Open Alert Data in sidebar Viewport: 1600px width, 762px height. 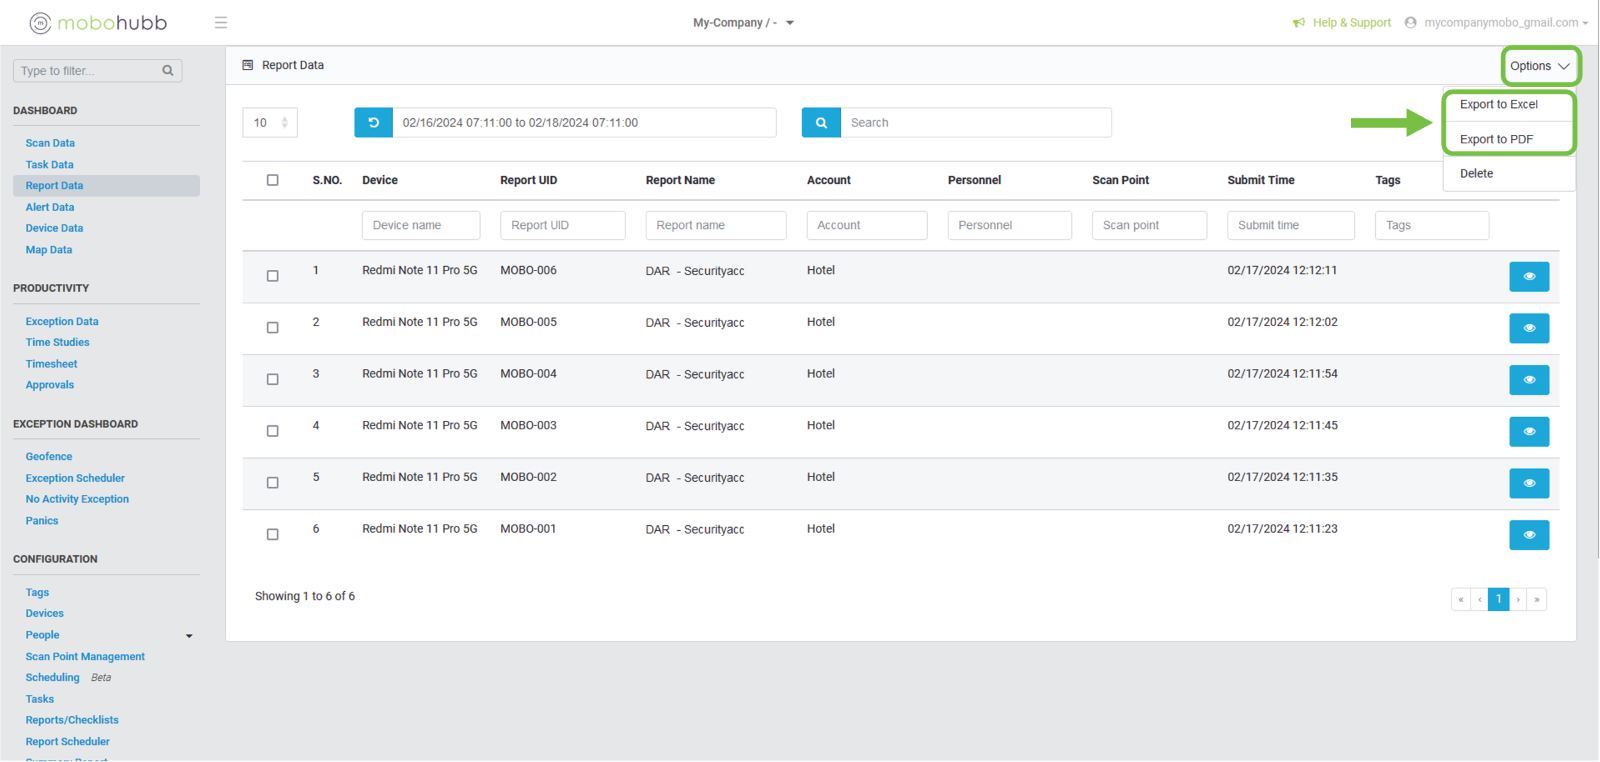tap(50, 207)
